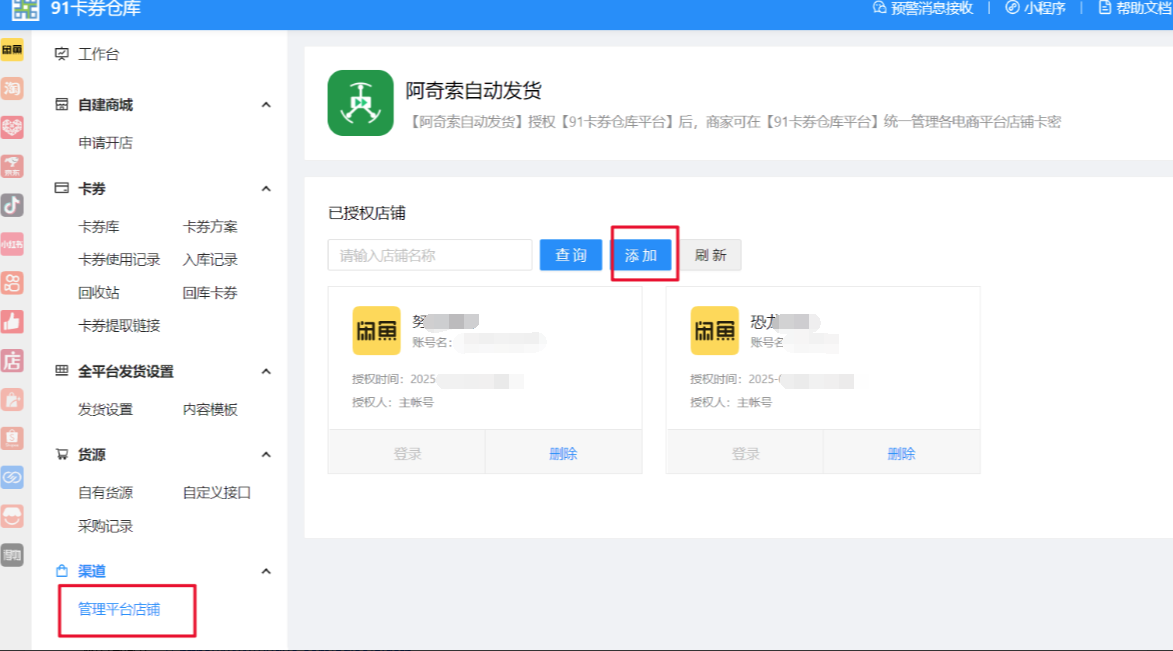Click the 货源 cart icon
Viewport: 1173px width, 651px height.
[x=62, y=454]
